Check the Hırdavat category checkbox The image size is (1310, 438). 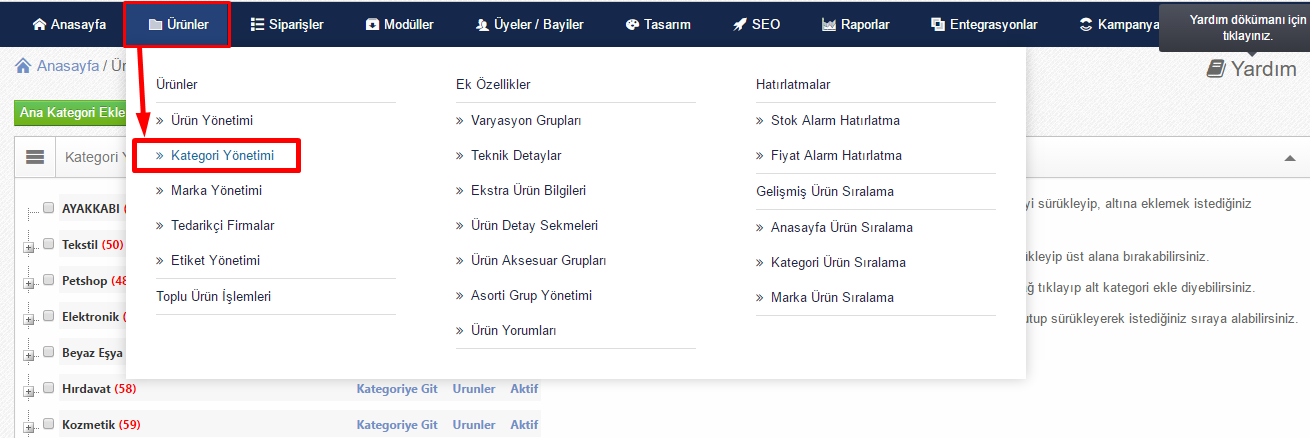pyautogui.click(x=48, y=387)
